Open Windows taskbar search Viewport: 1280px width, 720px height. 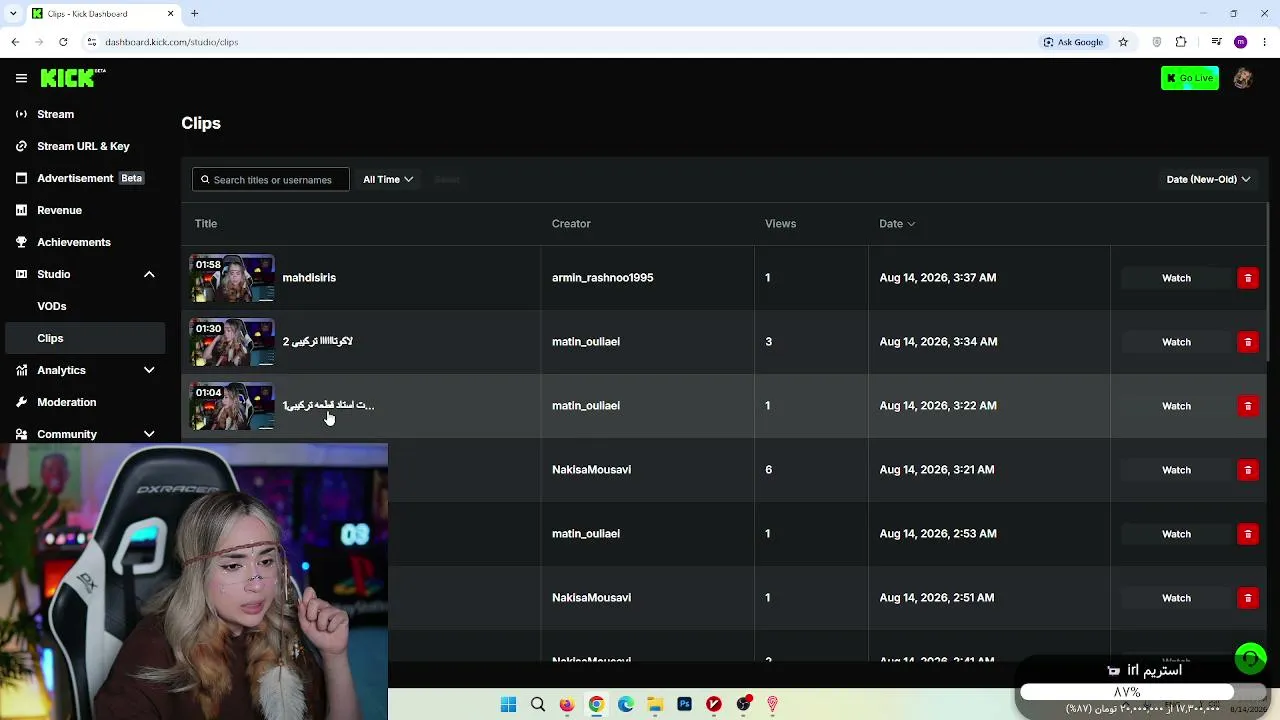[x=538, y=704]
